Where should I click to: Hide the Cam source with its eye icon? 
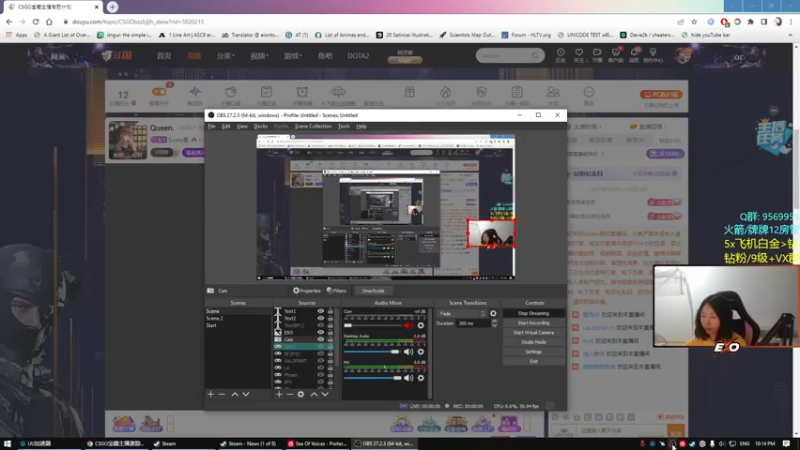point(320,339)
